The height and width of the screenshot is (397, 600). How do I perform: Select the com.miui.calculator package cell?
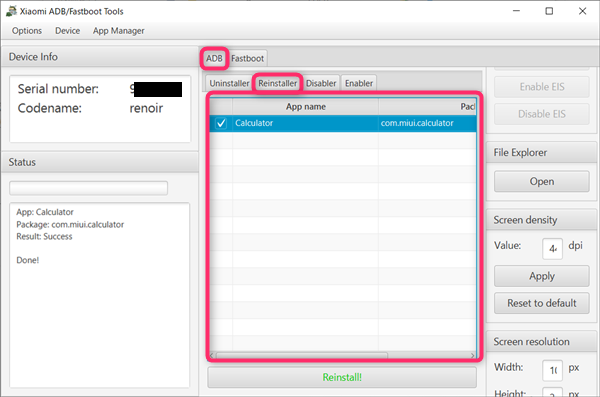point(427,123)
